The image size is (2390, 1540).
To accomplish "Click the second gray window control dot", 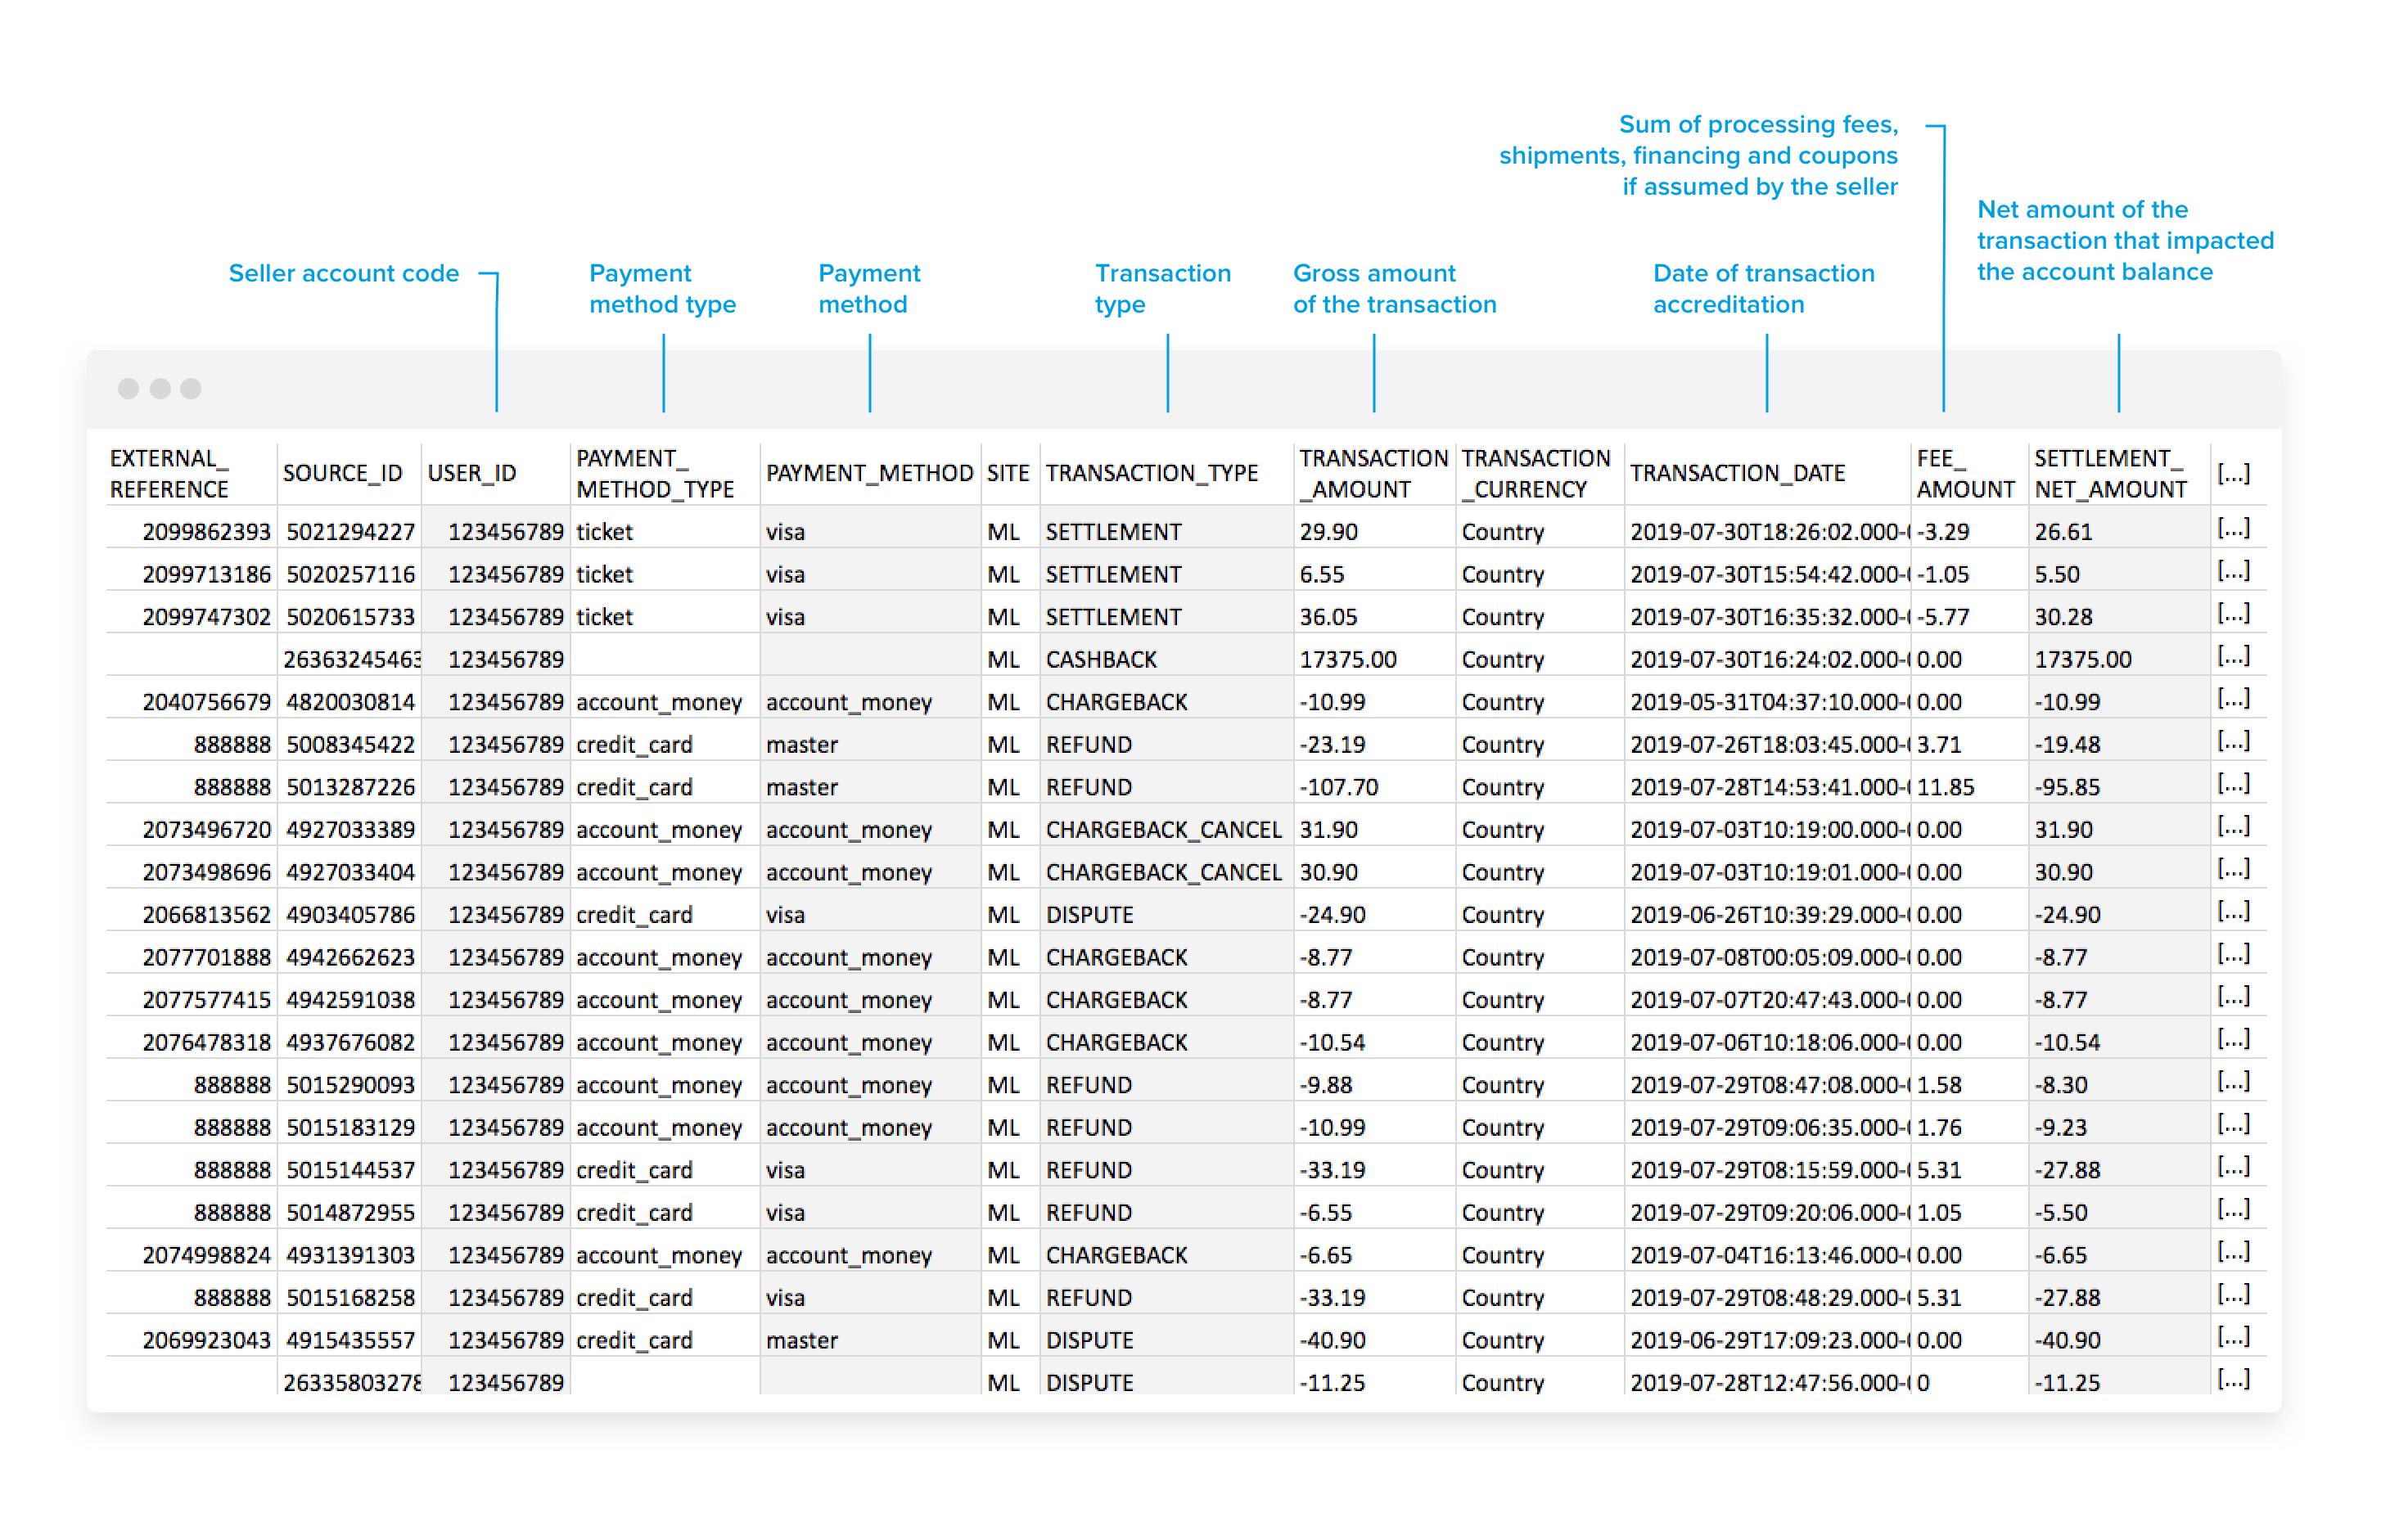I will pos(160,389).
